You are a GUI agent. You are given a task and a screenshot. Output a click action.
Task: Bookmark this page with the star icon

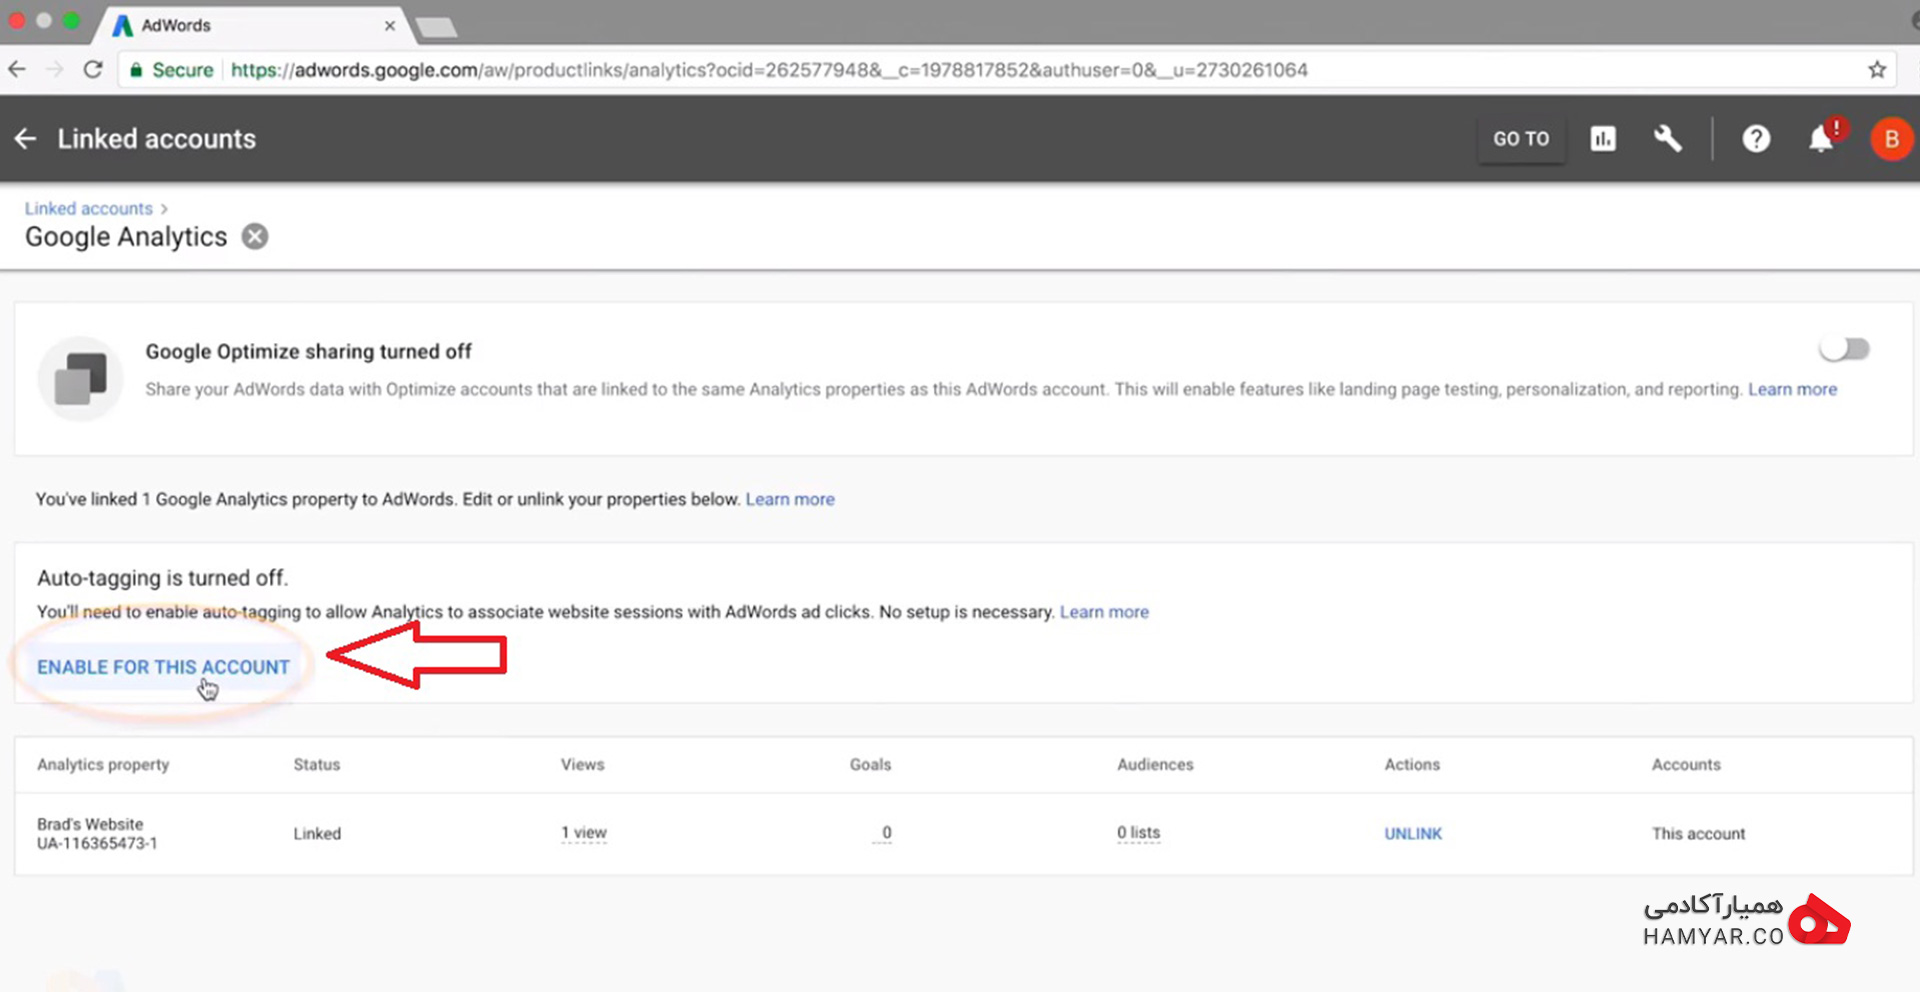1877,70
